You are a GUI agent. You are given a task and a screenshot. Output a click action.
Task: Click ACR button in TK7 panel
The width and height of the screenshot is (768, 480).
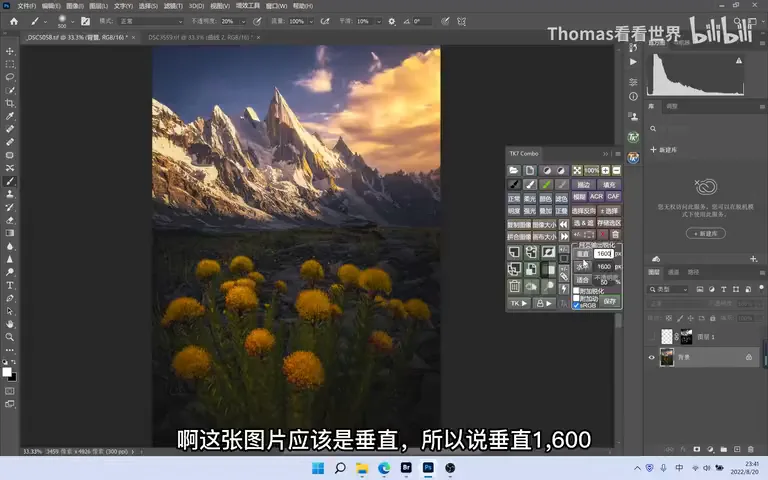pos(596,196)
